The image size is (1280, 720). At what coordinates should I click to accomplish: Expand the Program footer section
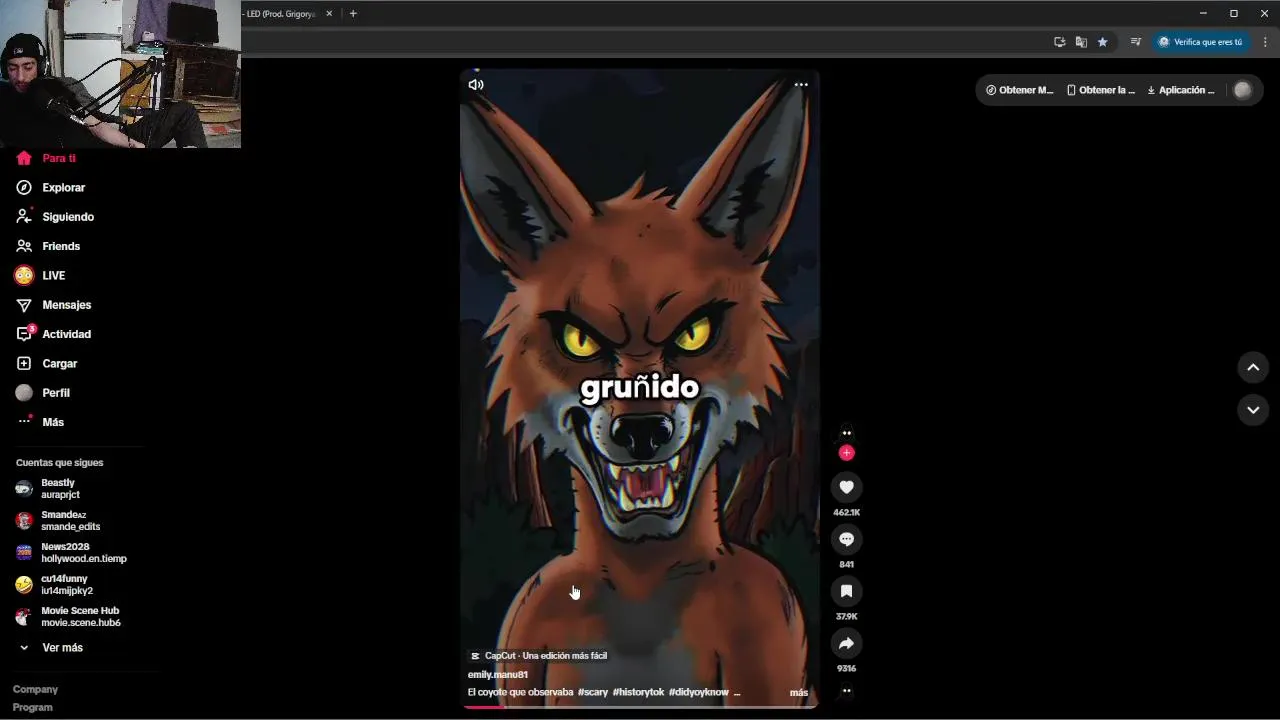tap(32, 707)
